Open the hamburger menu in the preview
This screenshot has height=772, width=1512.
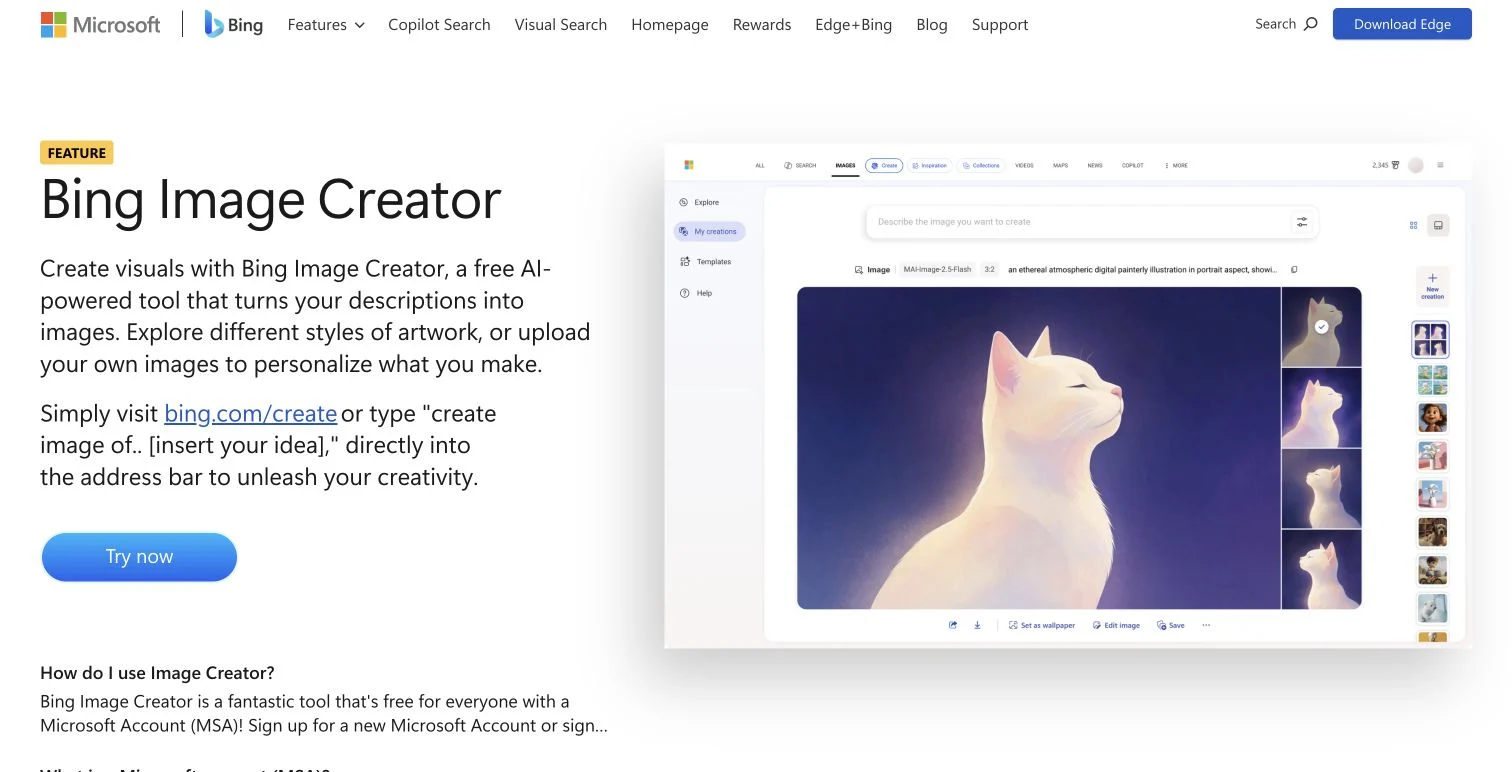click(x=1440, y=165)
